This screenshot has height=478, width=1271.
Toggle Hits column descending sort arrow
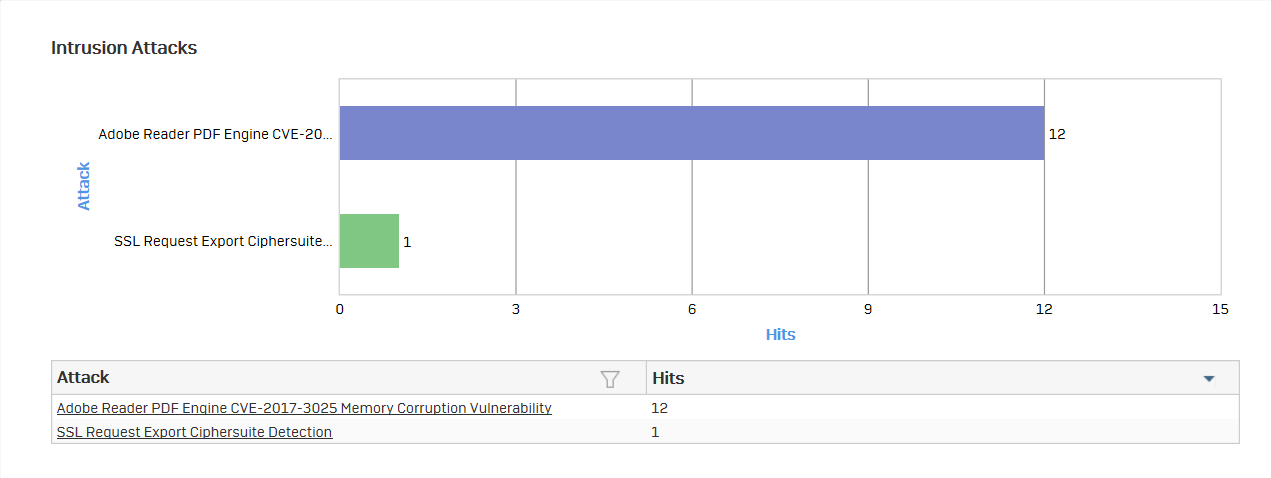1208,379
